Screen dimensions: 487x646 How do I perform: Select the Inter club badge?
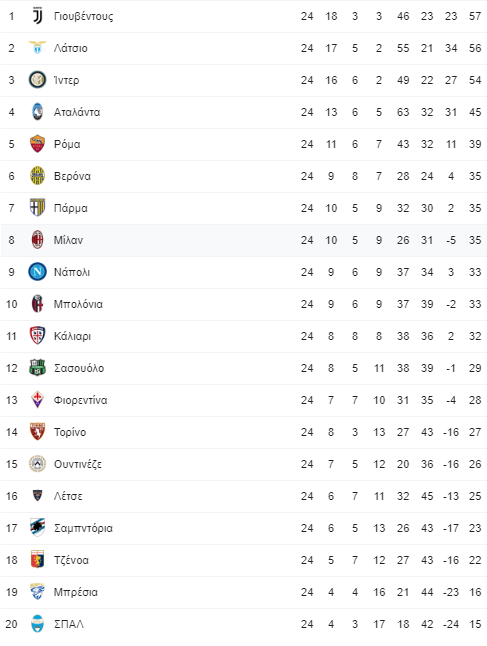pyautogui.click(x=37, y=80)
